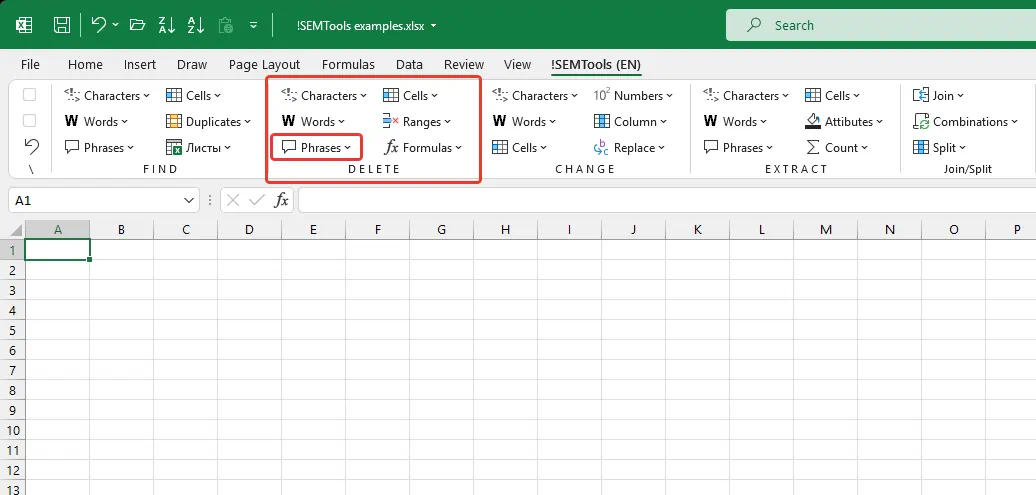
Task: Open the Split menu
Action: coord(939,148)
